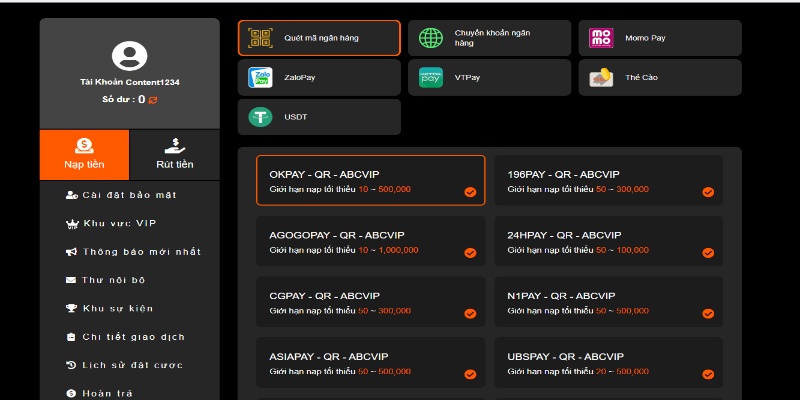Image resolution: width=800 pixels, height=400 pixels.
Task: Select N1PAY - QR - ABCVIP channel
Action: click(609, 302)
